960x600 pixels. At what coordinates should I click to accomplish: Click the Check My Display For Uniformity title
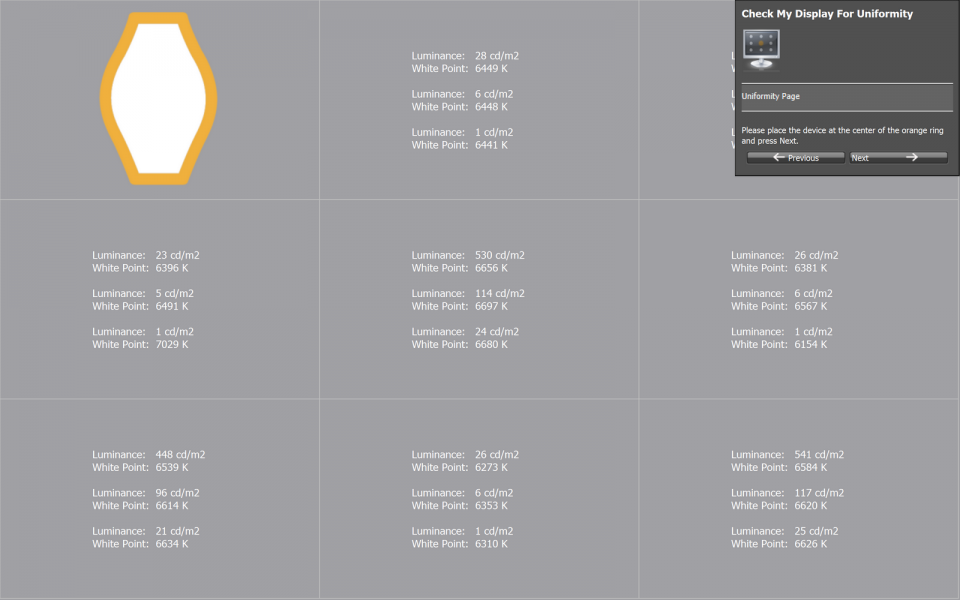coord(826,14)
